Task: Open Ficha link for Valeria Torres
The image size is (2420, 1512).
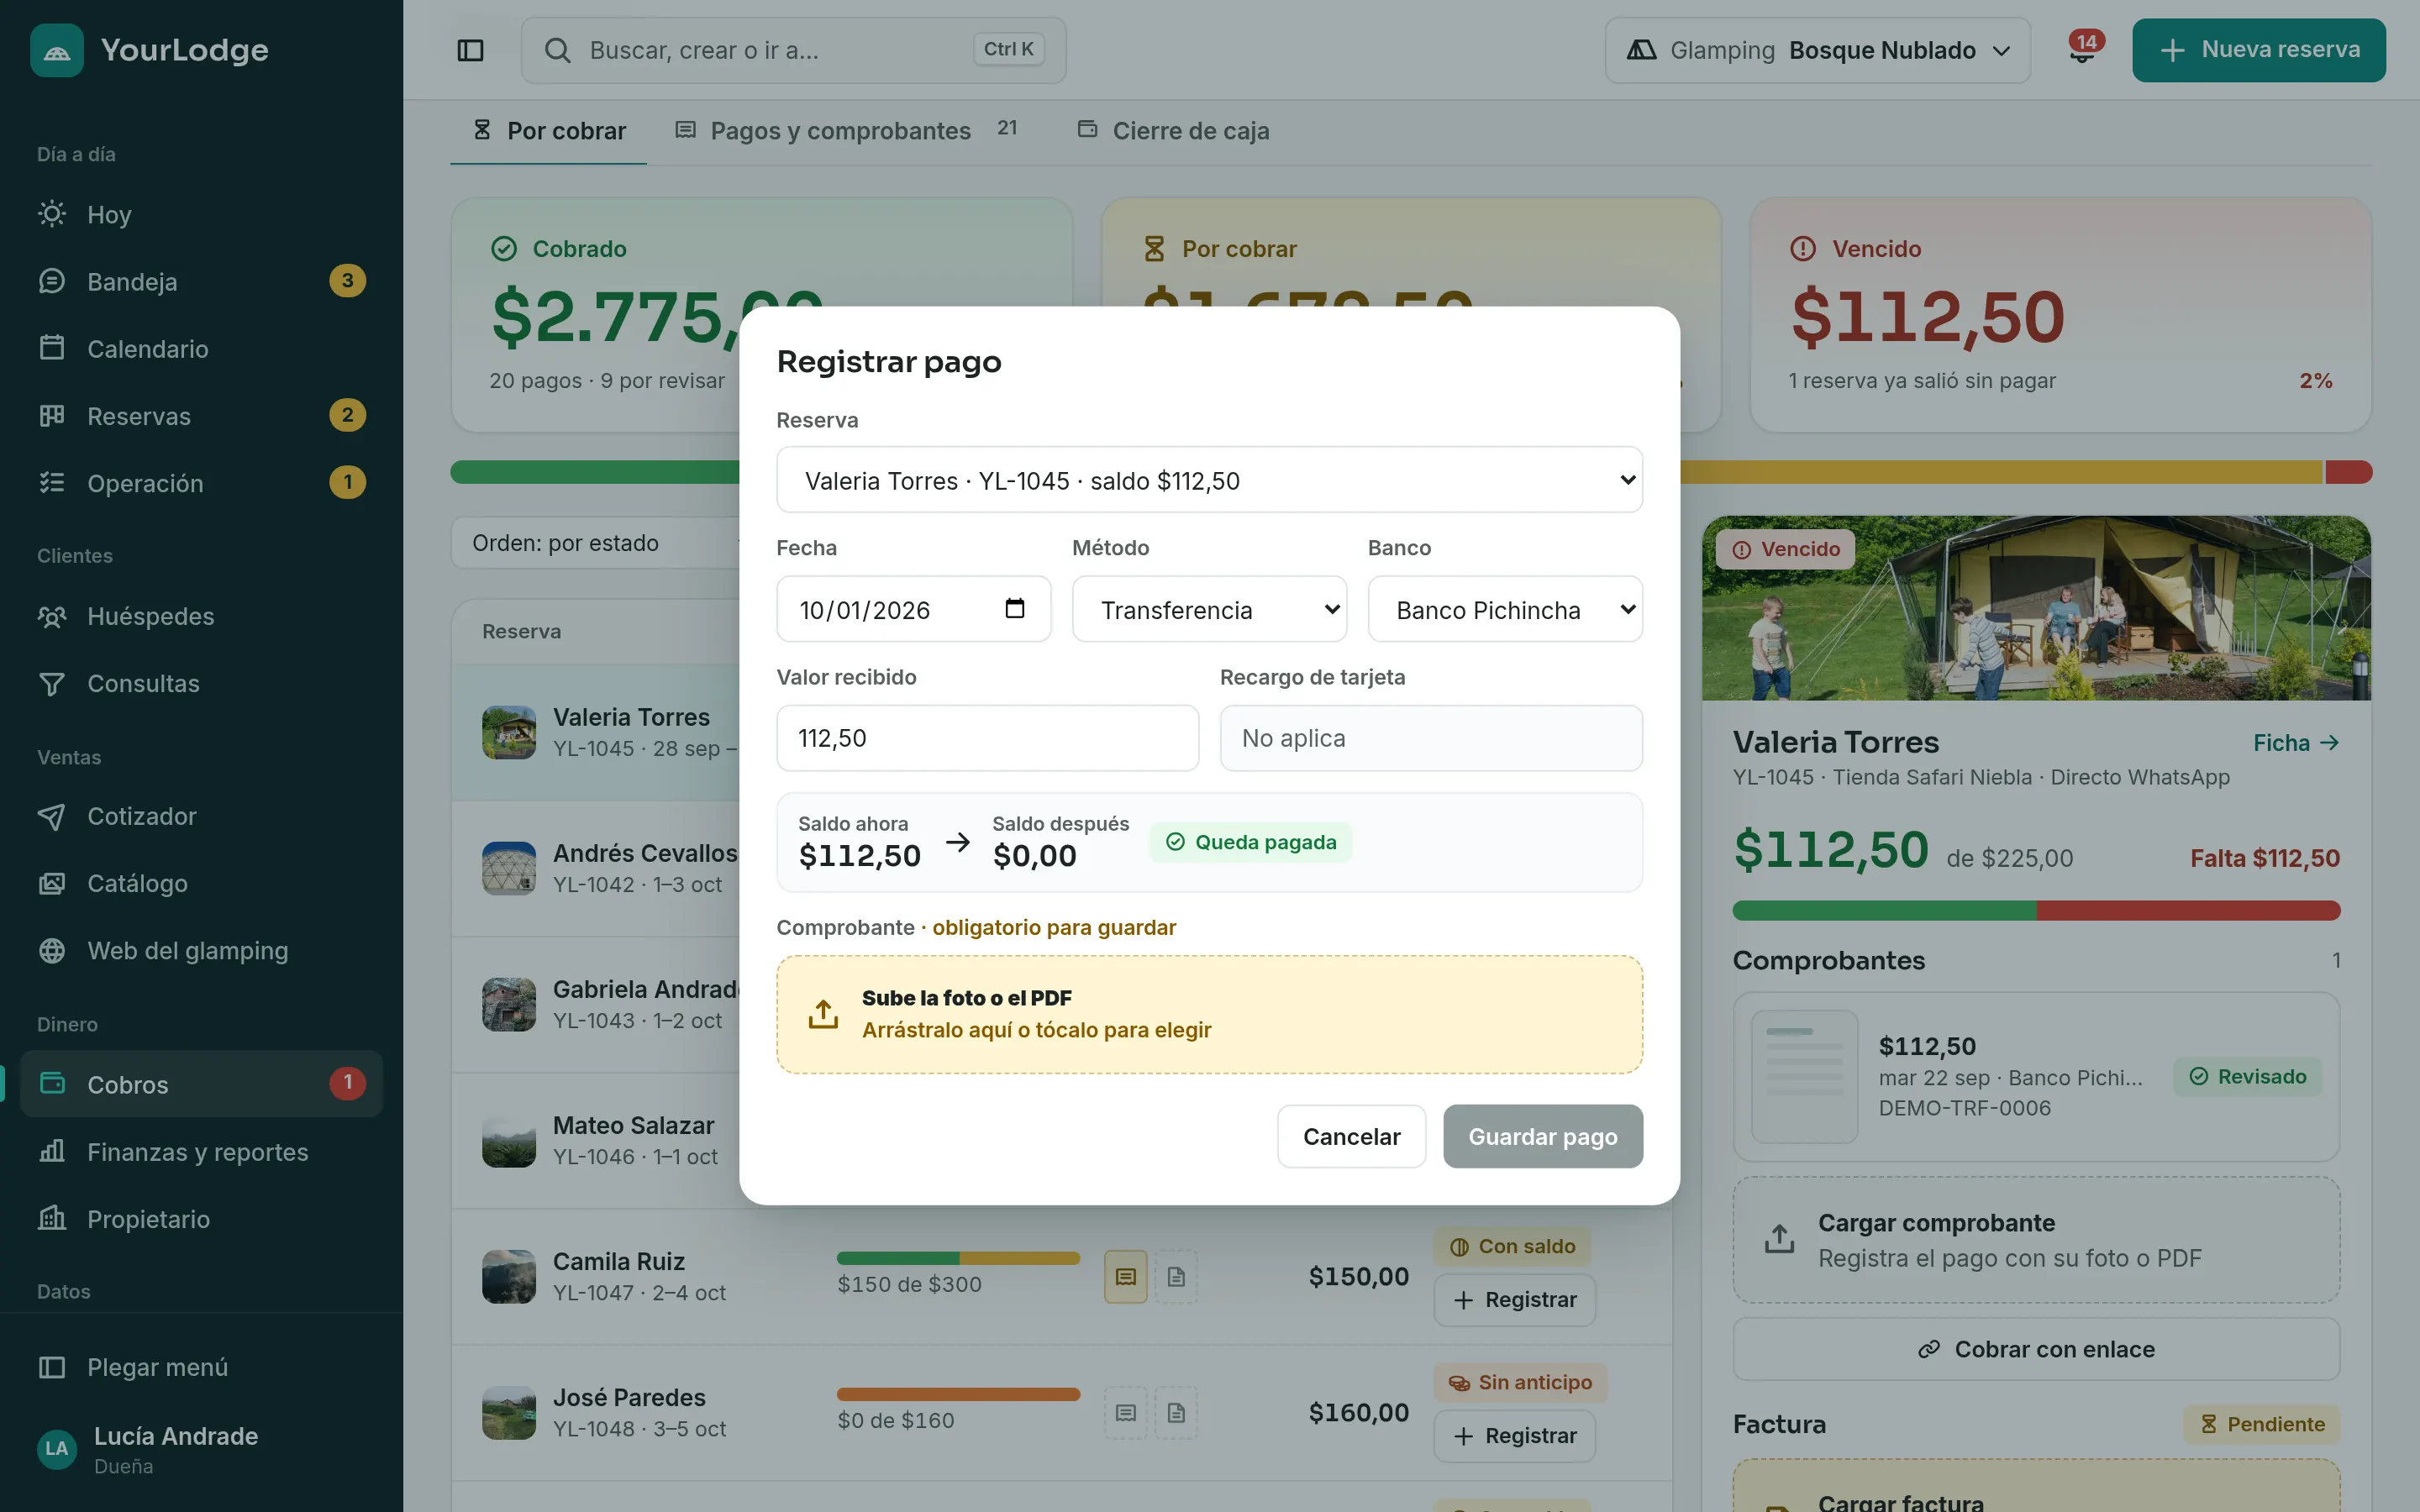Action: click(x=2296, y=743)
